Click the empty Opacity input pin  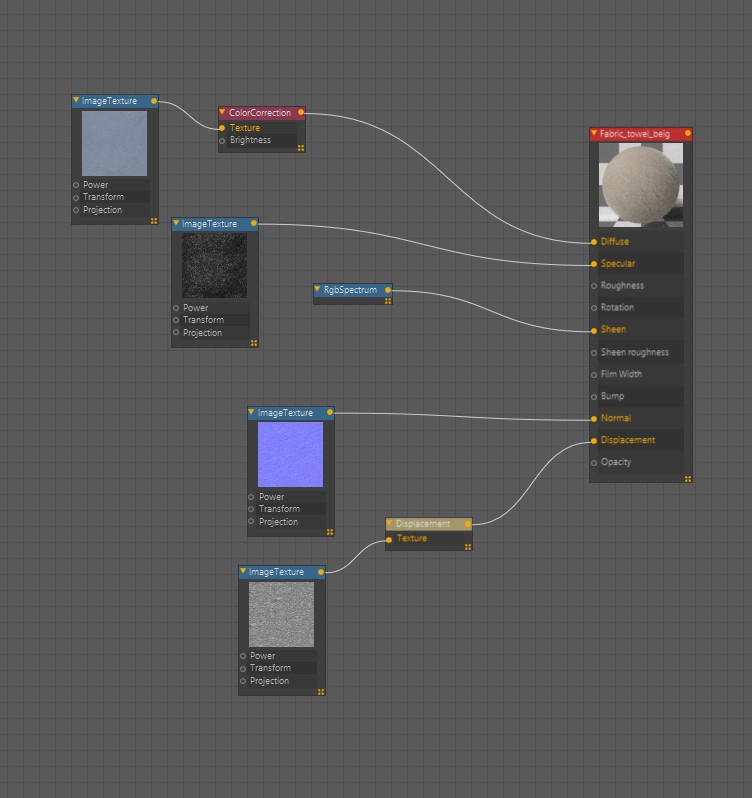pos(594,463)
